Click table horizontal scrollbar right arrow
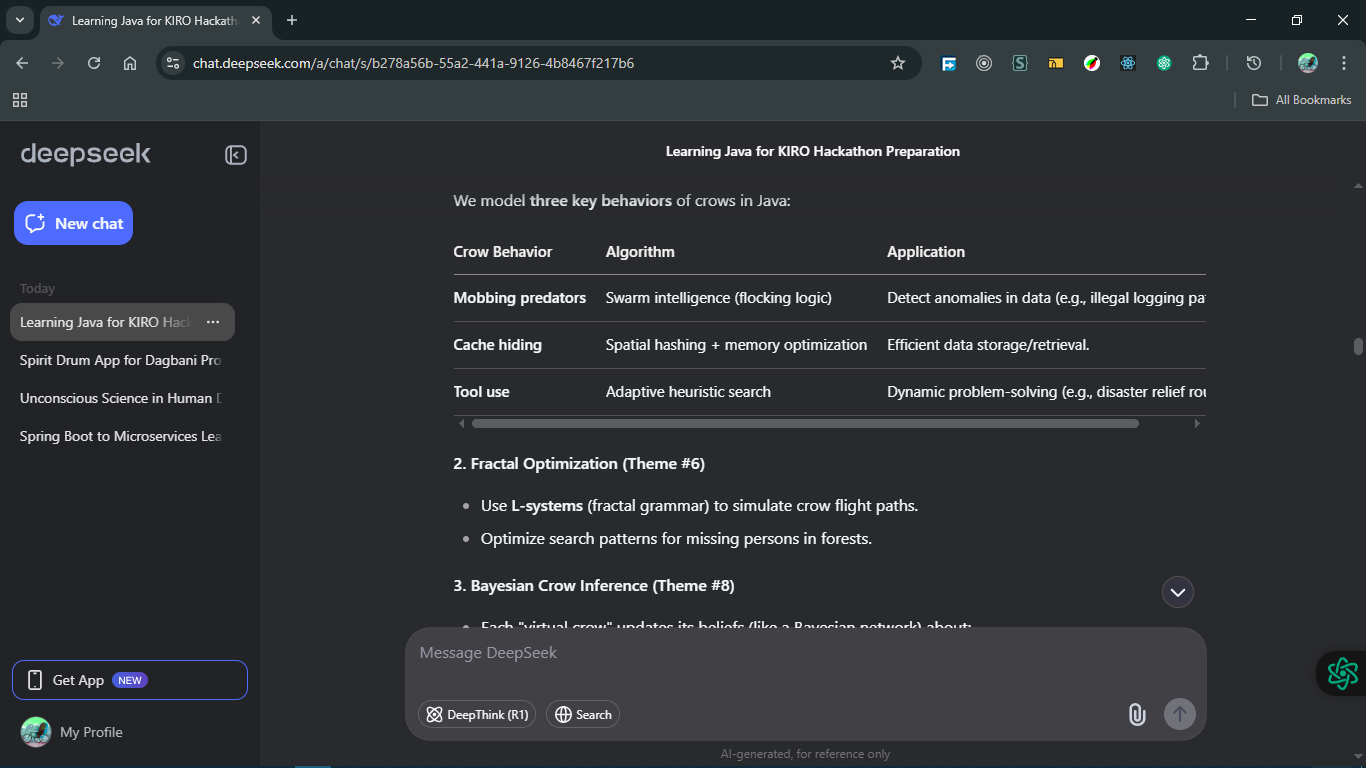The width and height of the screenshot is (1366, 768). pos(1198,423)
